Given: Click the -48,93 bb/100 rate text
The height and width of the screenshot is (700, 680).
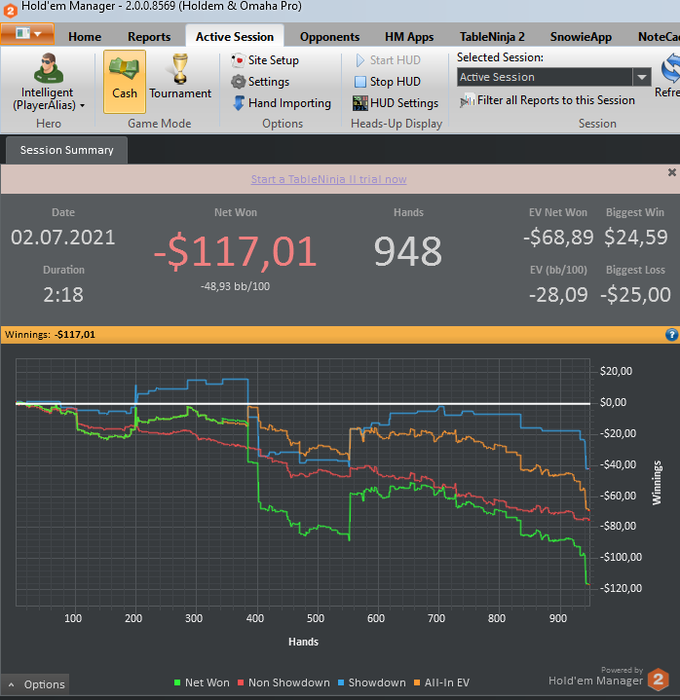Looking at the screenshot, I should (x=235, y=286).
